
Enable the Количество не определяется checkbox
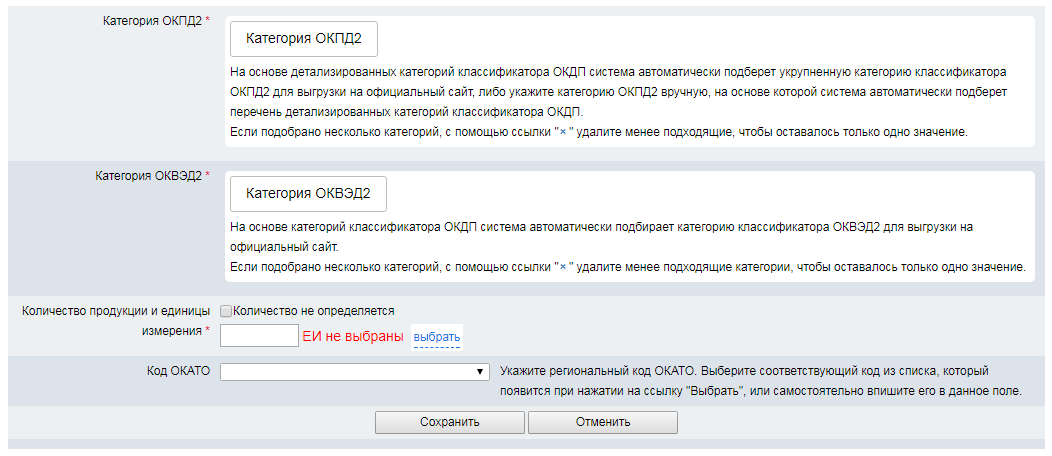225,311
